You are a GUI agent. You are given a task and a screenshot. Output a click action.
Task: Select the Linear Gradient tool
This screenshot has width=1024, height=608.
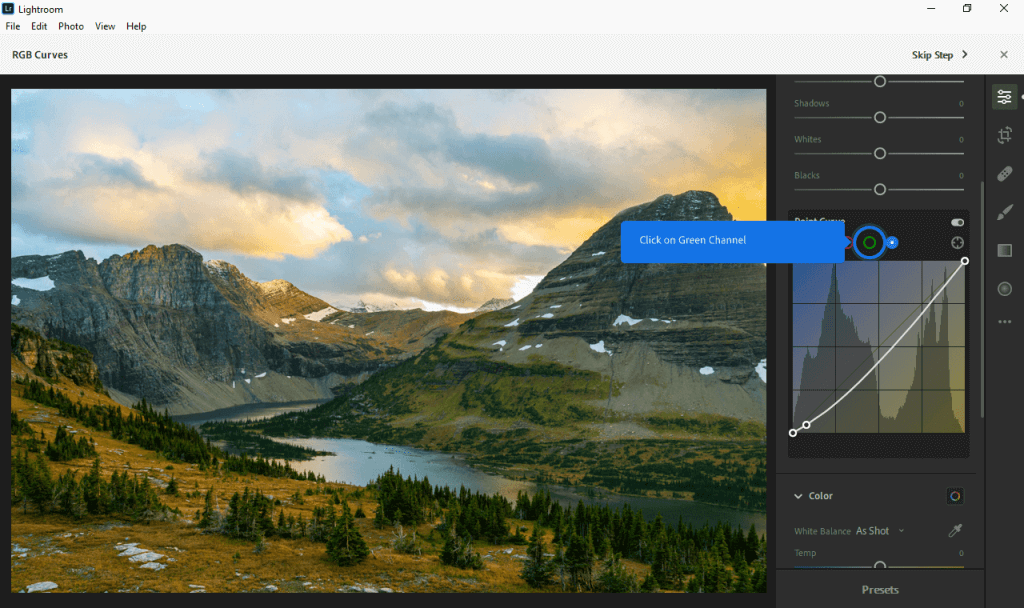click(x=1004, y=251)
